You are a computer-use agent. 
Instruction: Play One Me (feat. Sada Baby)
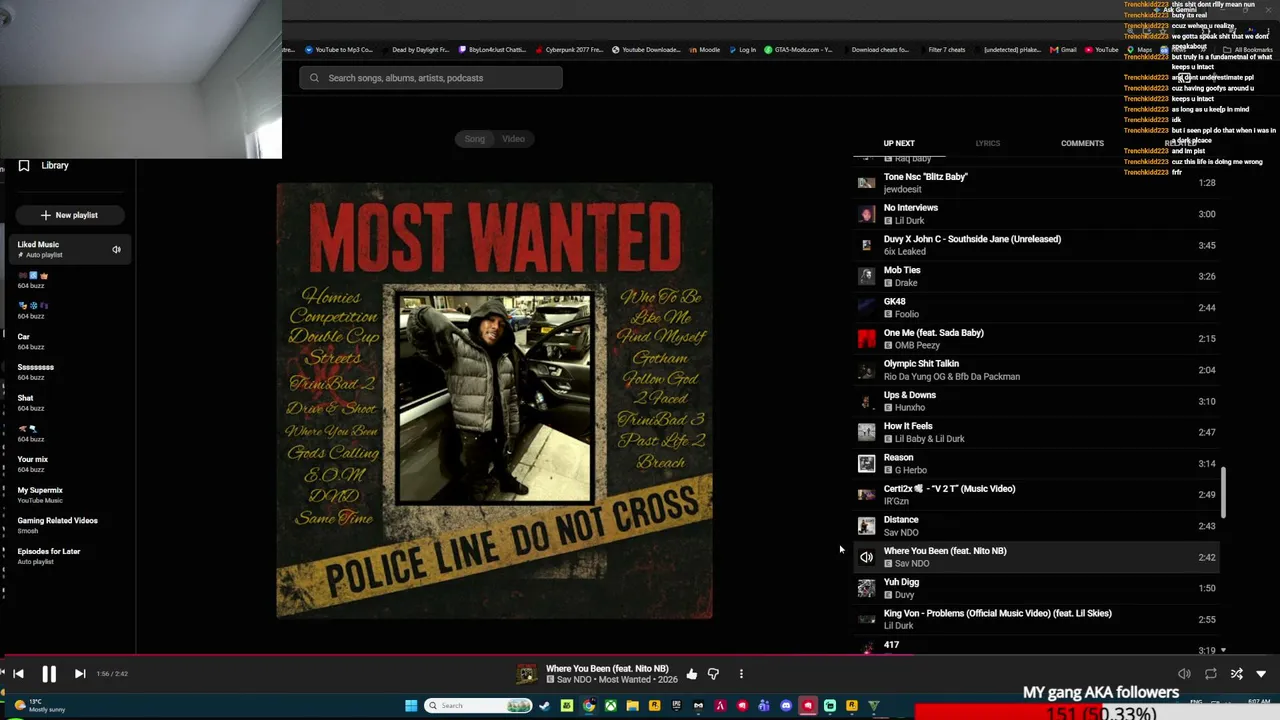click(1036, 339)
